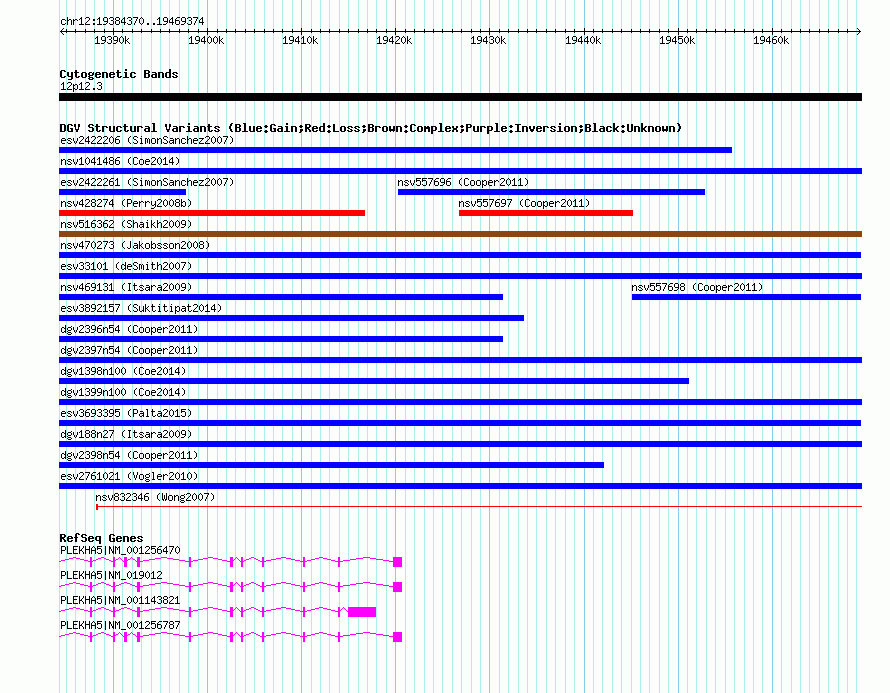The width and height of the screenshot is (890, 693).
Task: Click the Cytogenetic Bands track title
Action: (119, 74)
